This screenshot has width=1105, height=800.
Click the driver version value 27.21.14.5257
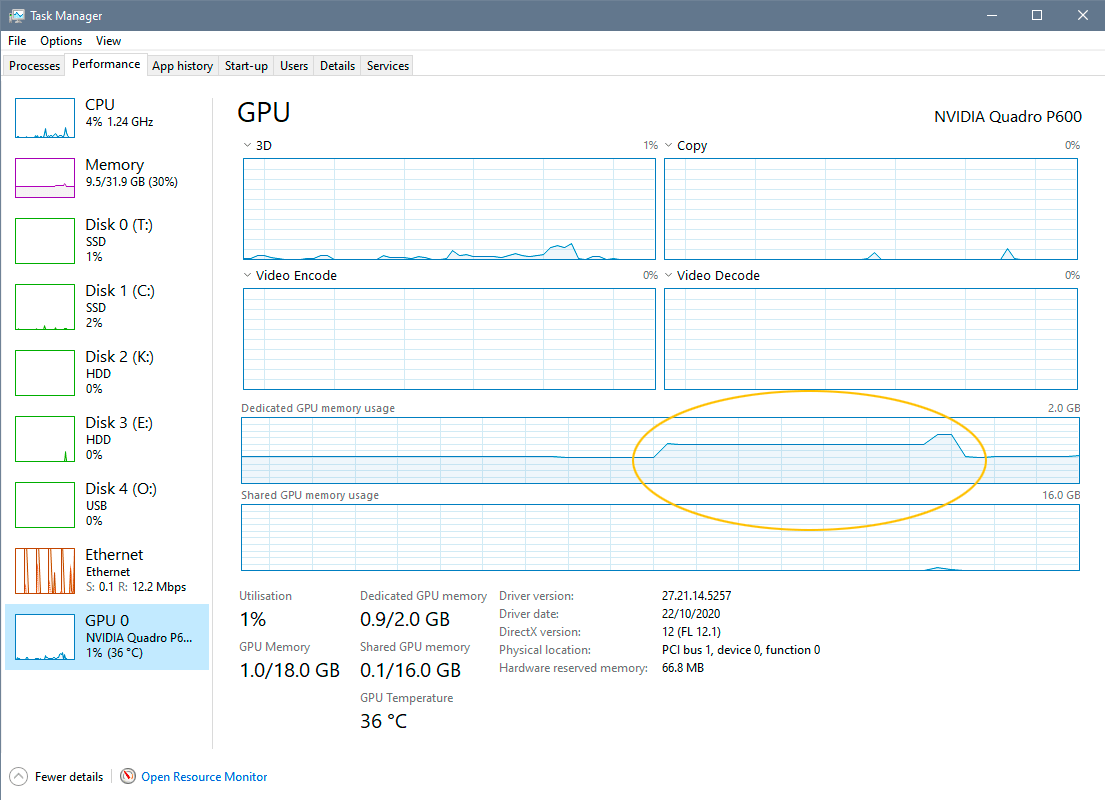696,596
